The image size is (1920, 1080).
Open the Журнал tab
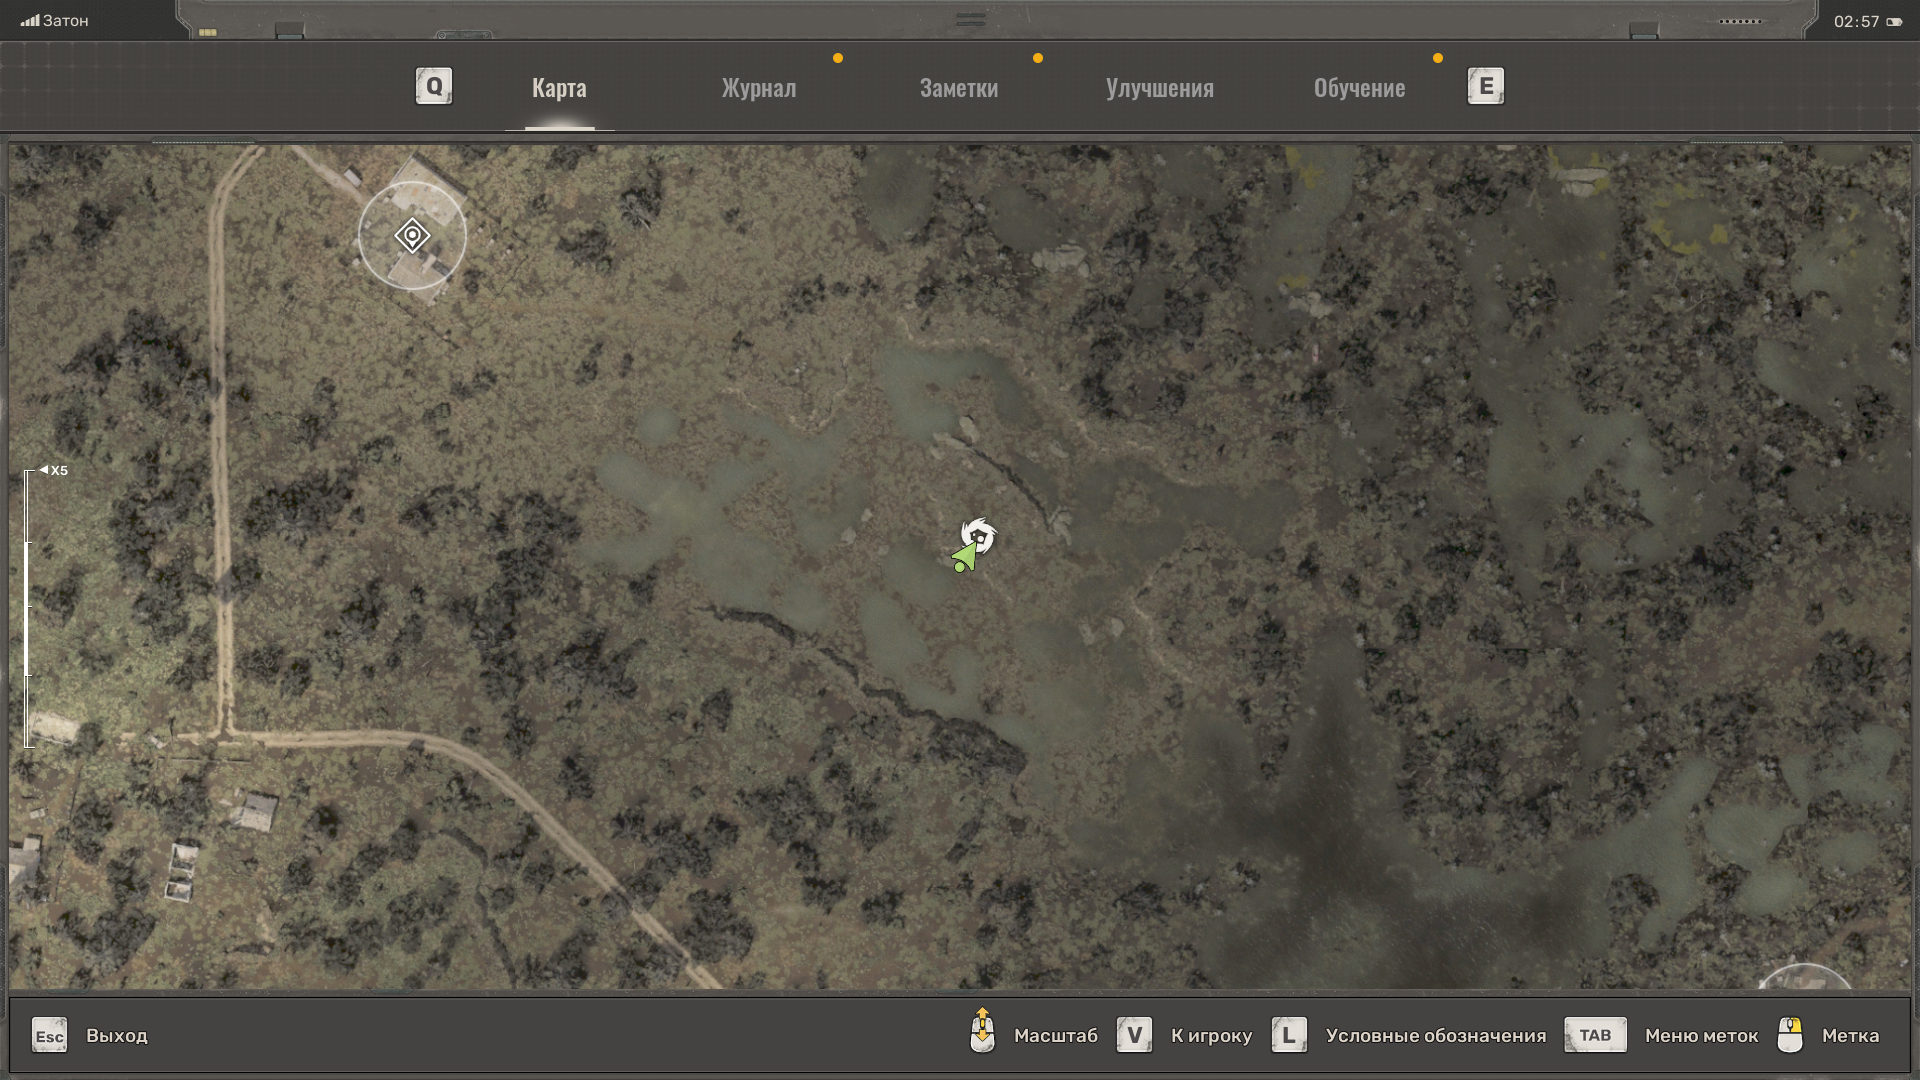pyautogui.click(x=759, y=88)
